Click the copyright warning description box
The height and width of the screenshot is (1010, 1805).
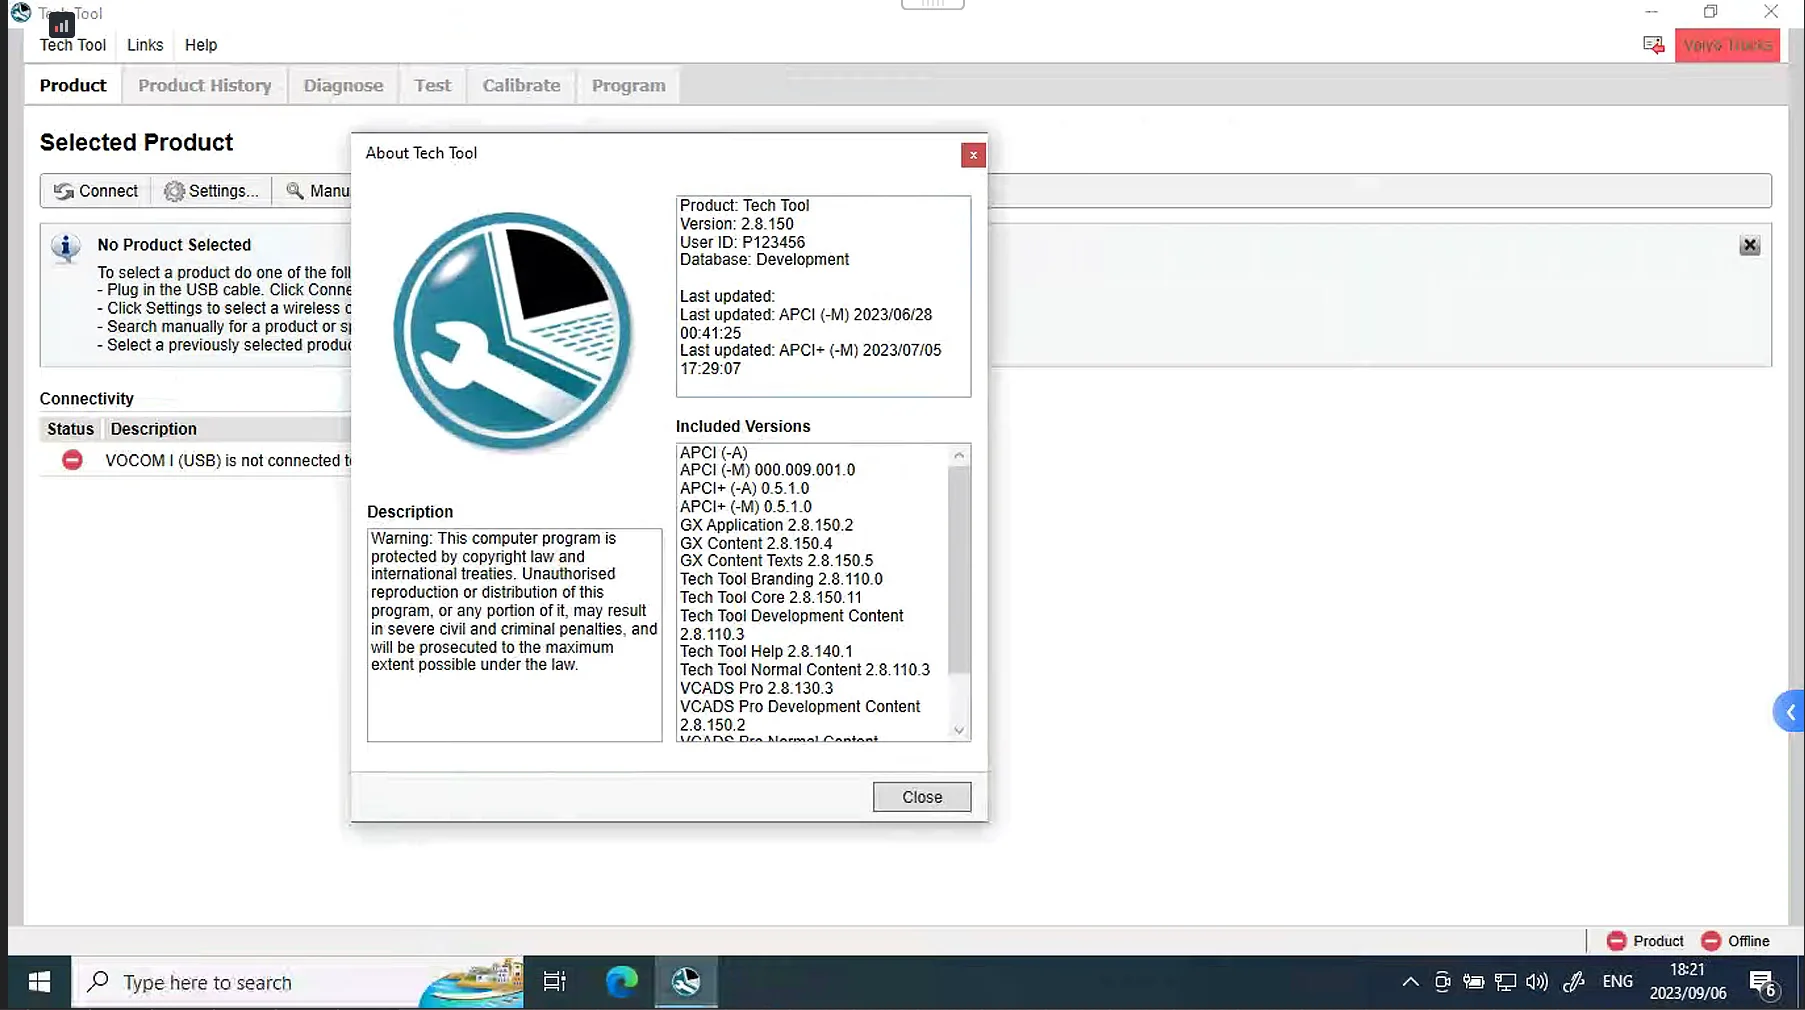(514, 635)
